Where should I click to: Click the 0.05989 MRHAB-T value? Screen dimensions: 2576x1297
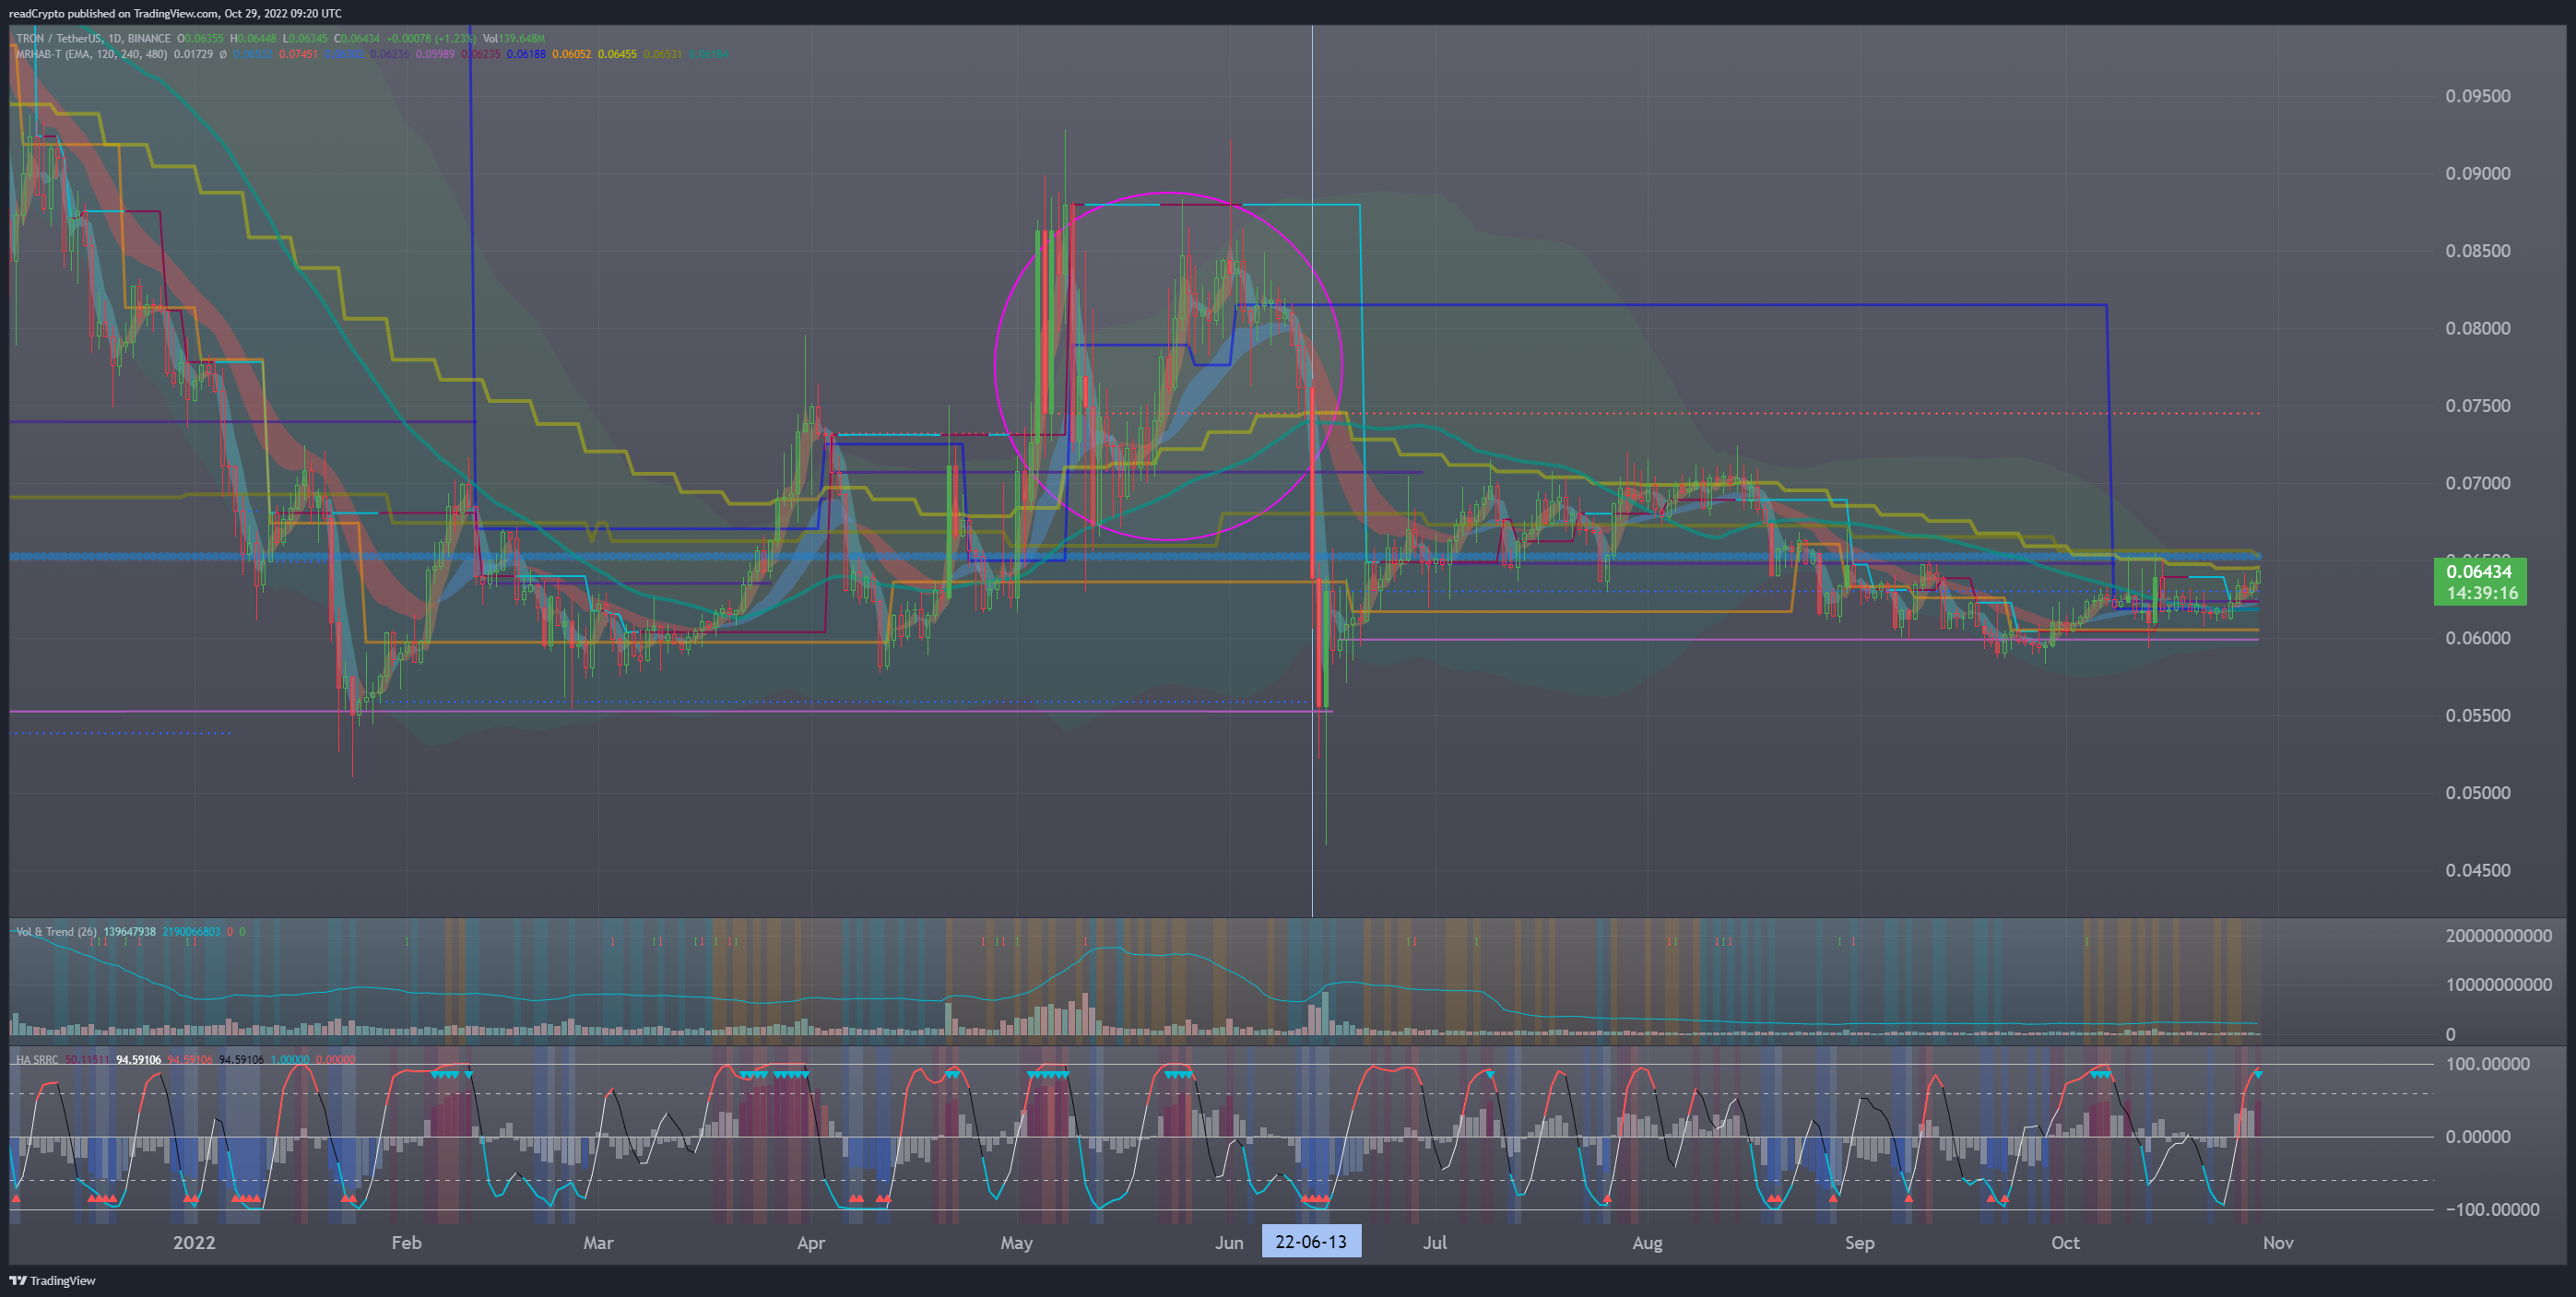pos(435,54)
